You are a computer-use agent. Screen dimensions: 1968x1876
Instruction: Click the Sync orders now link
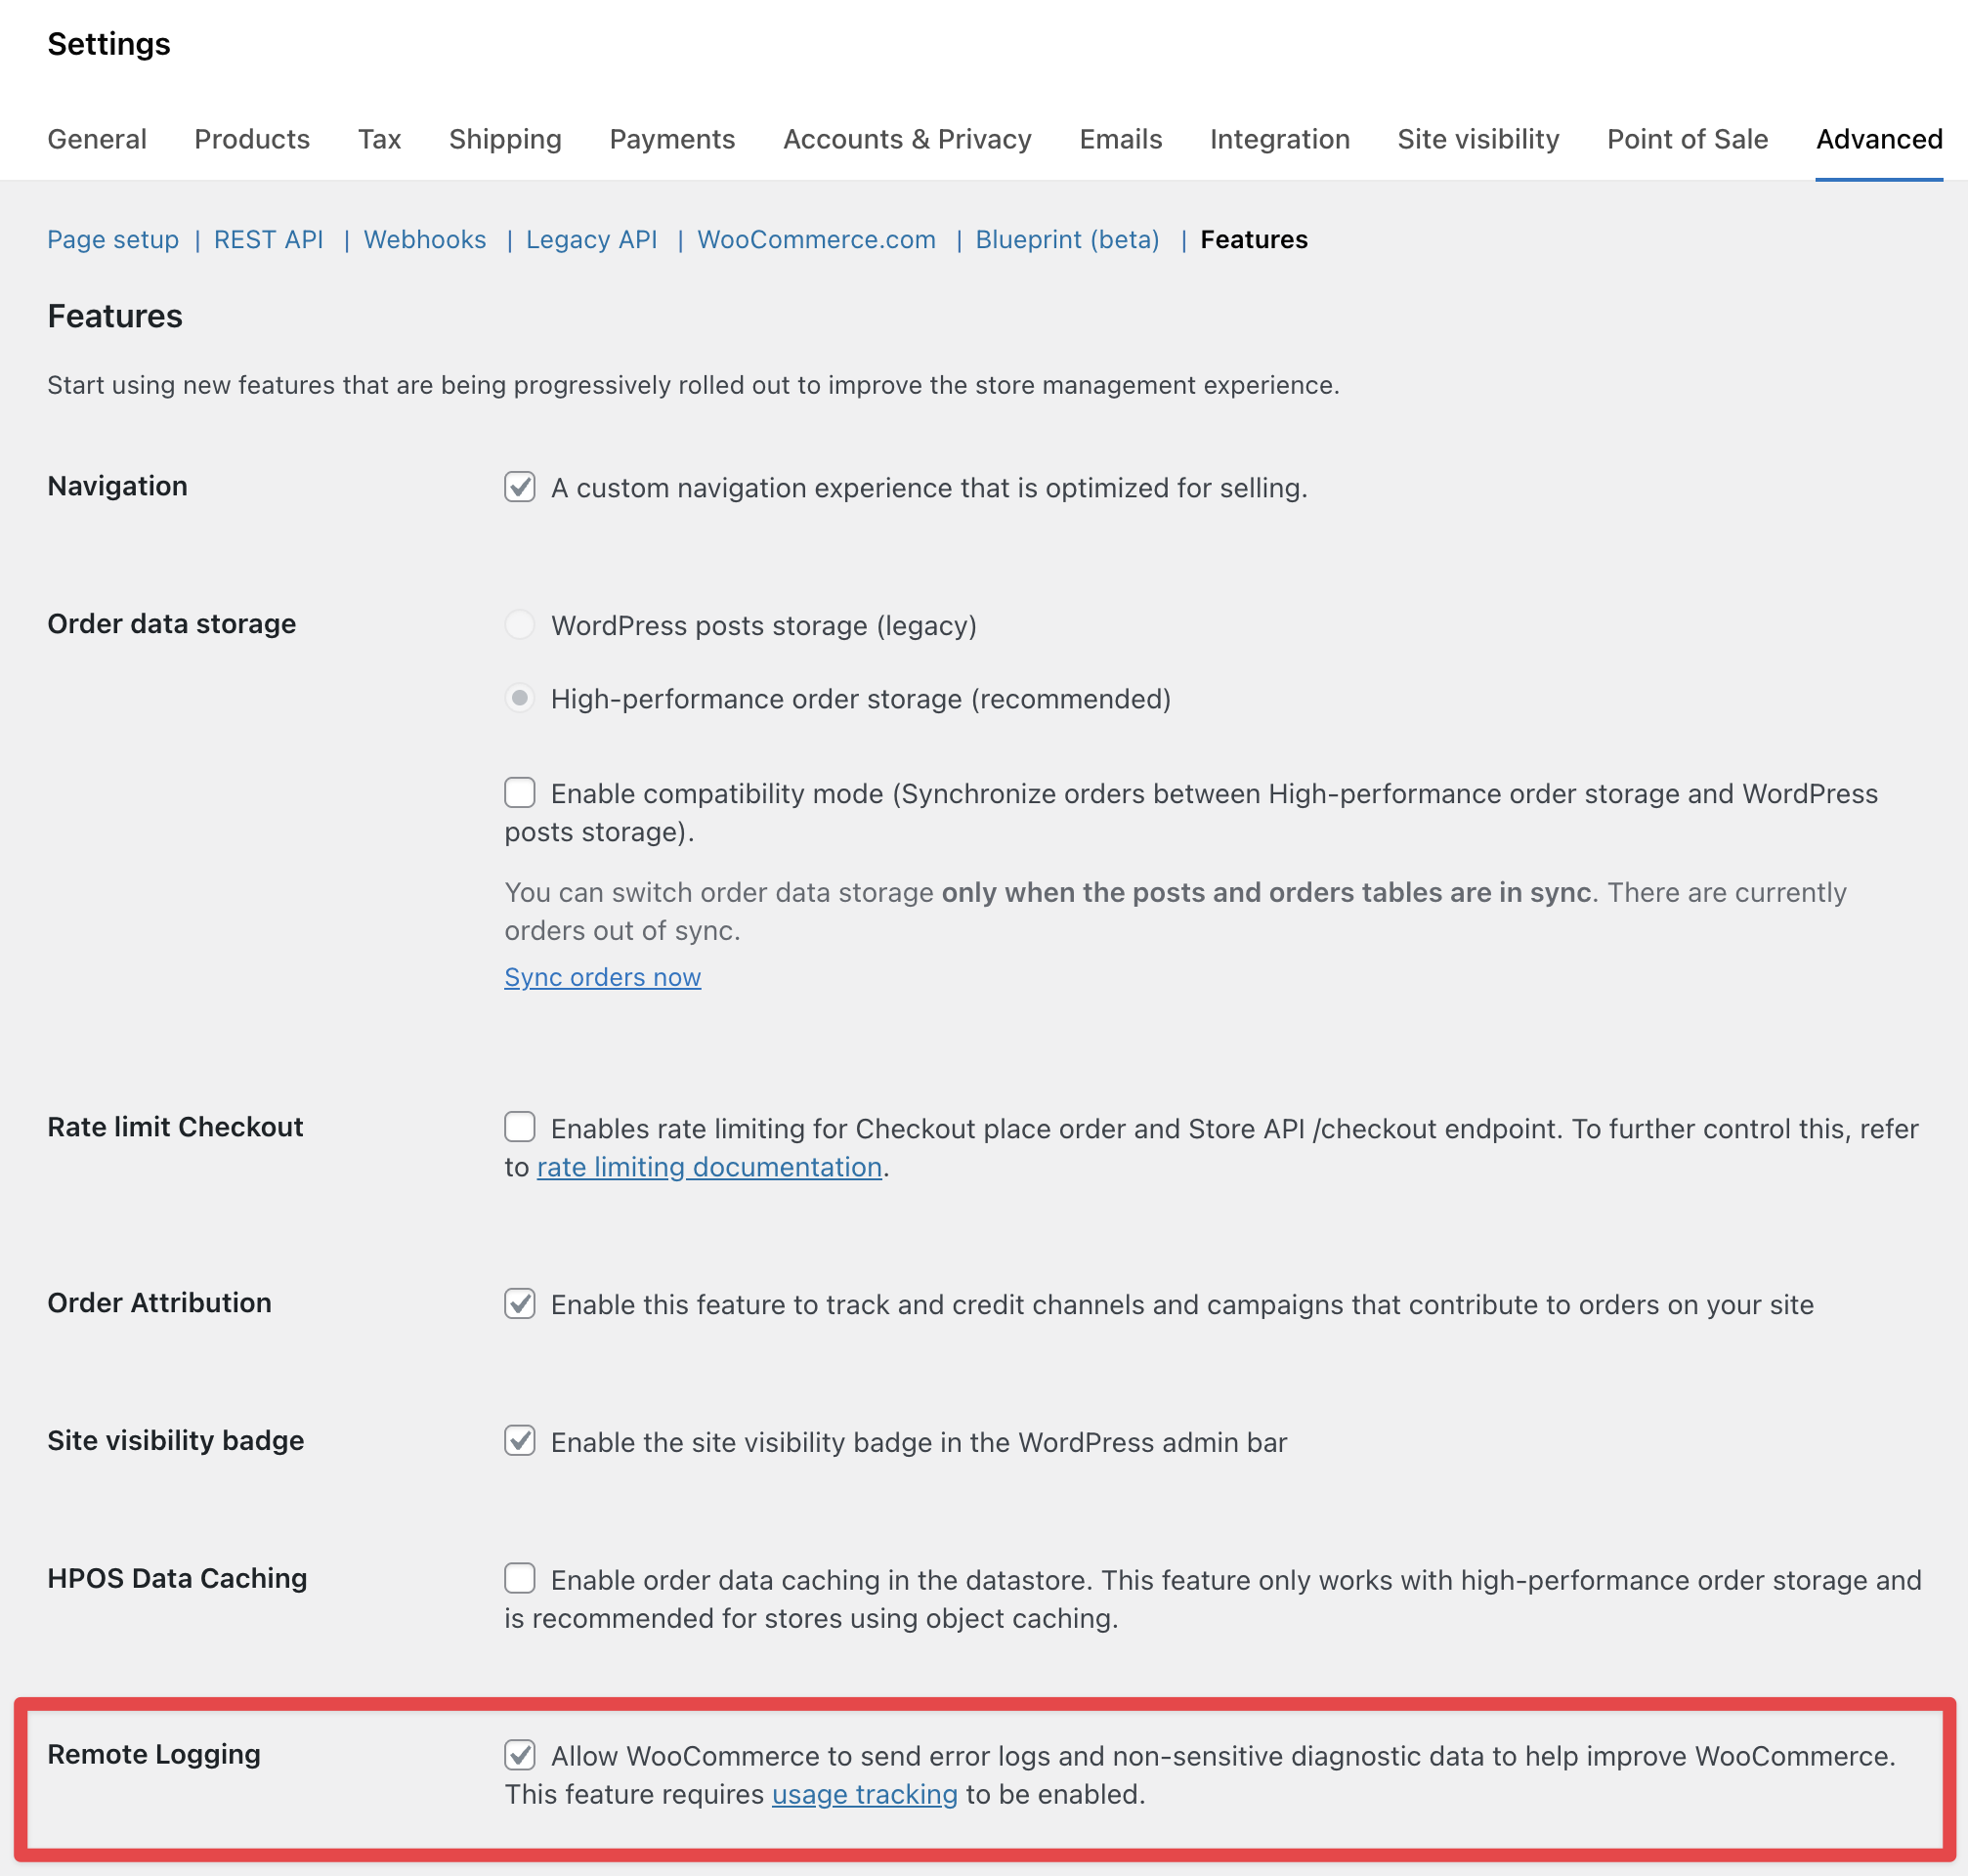[x=602, y=977]
